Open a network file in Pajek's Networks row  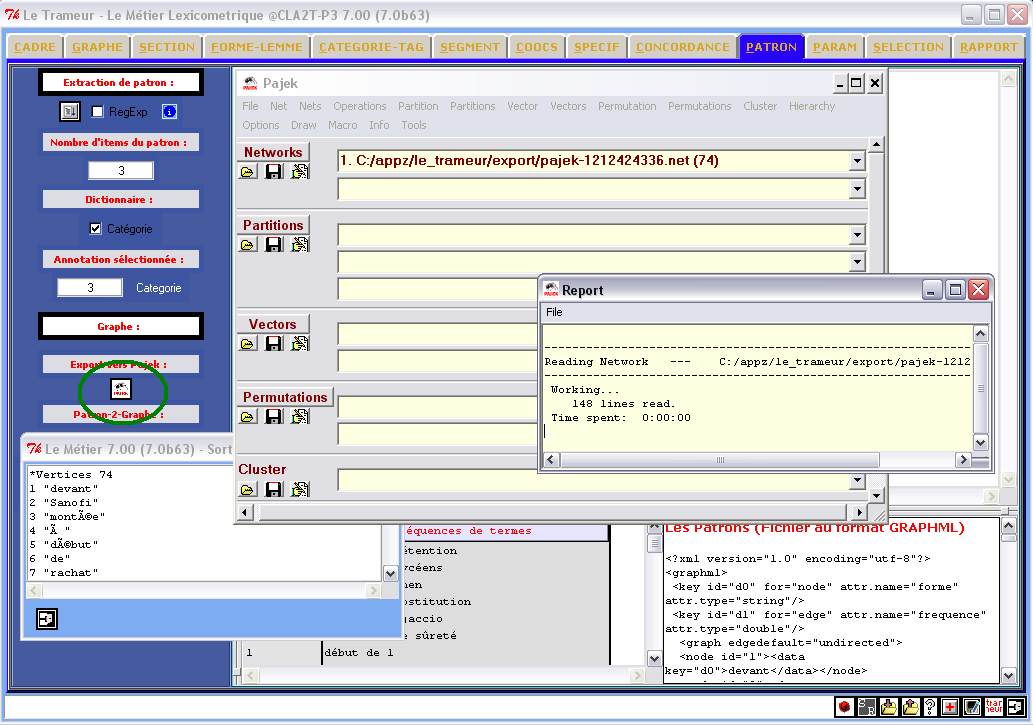(x=248, y=172)
